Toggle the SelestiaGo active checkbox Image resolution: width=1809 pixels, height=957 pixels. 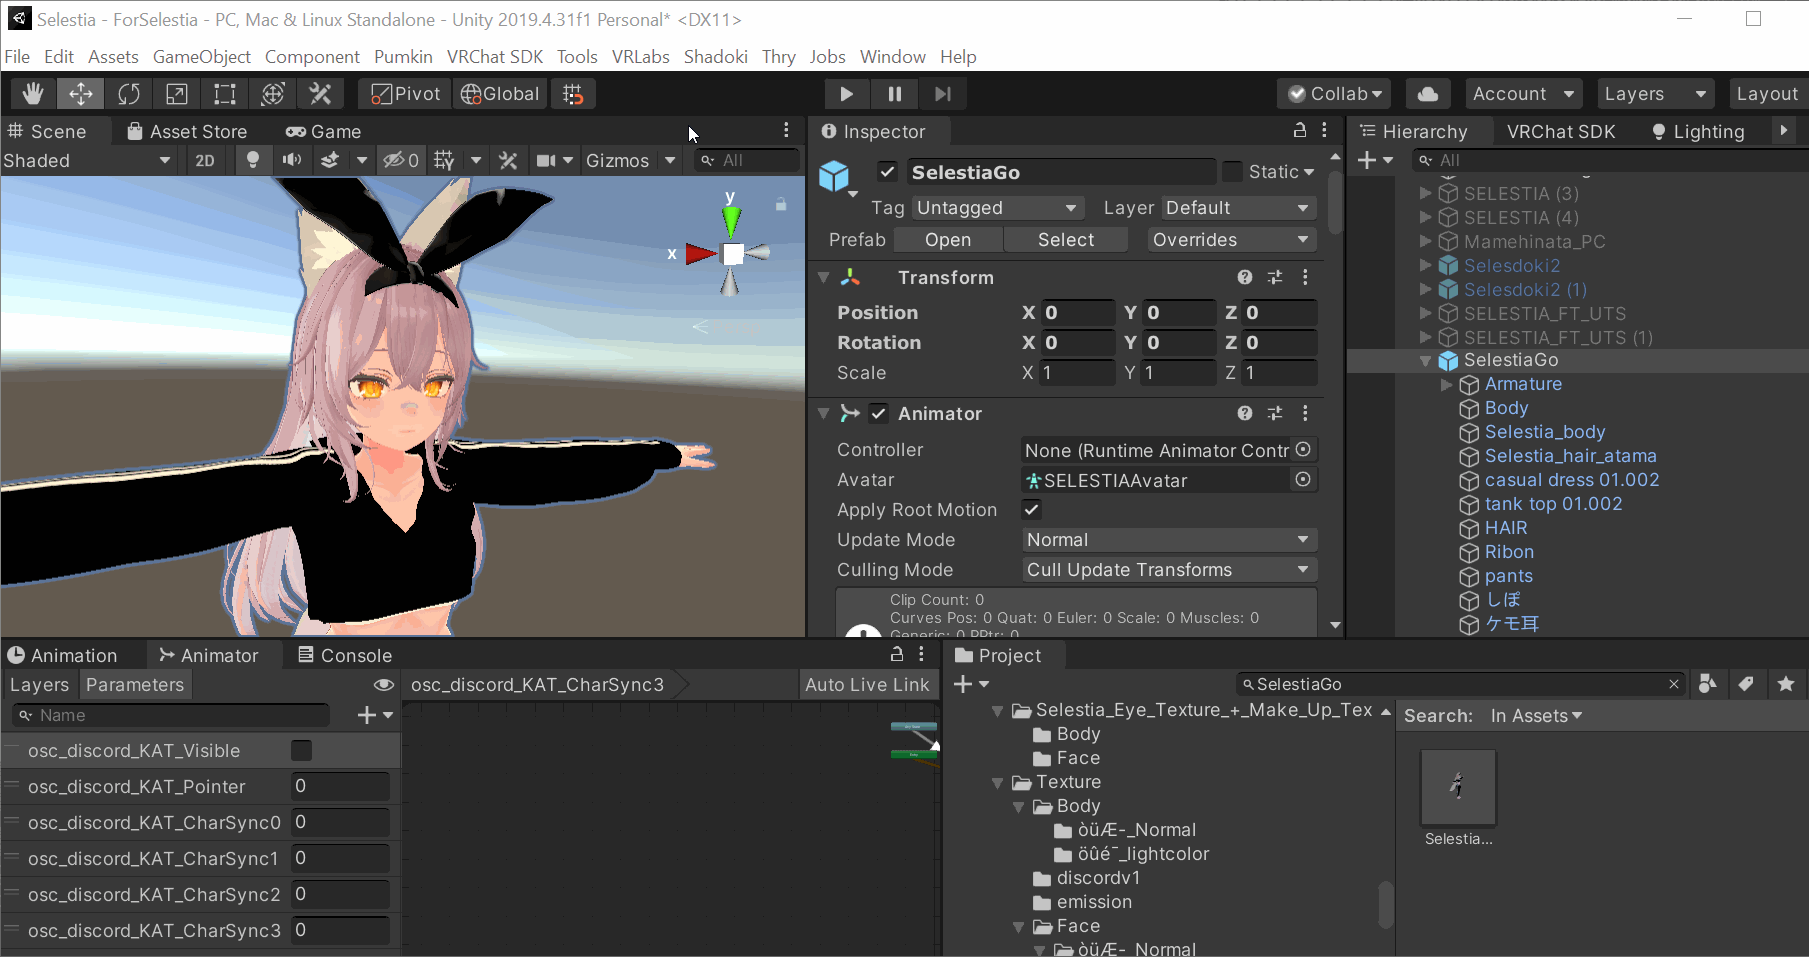pyautogui.click(x=887, y=172)
